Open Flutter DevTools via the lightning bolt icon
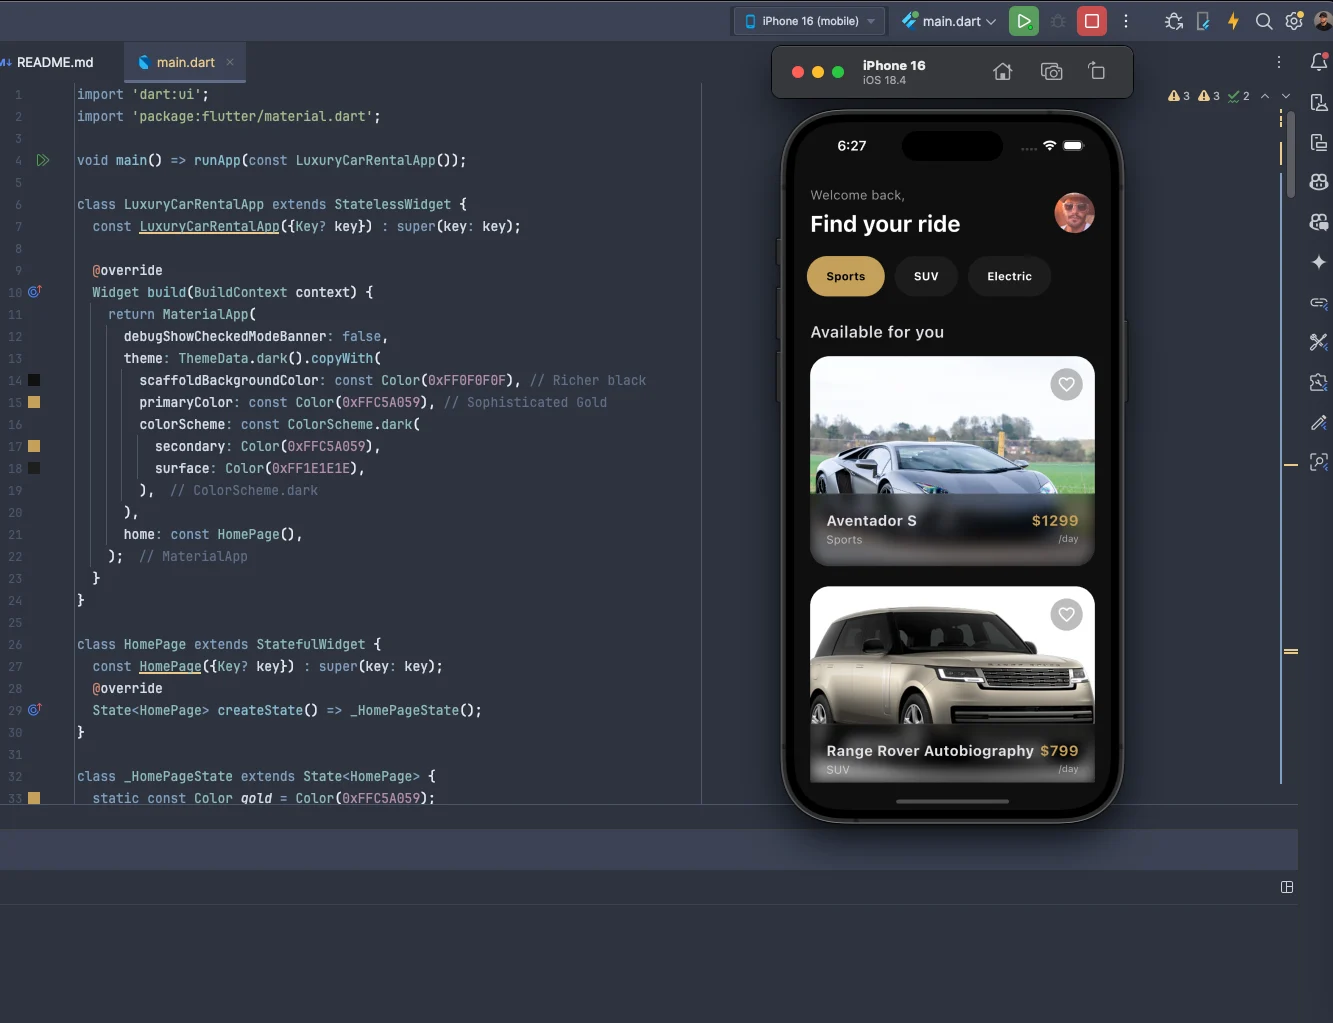This screenshot has height=1023, width=1333. 1233,20
